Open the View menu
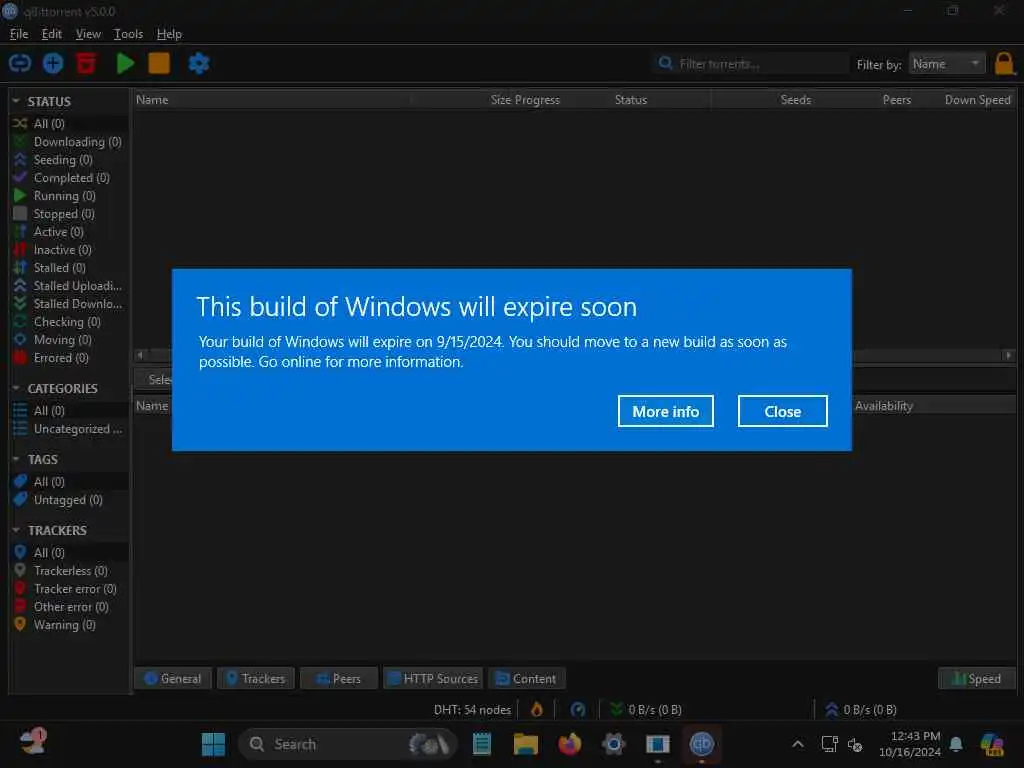Image resolution: width=1024 pixels, height=768 pixels. [x=88, y=34]
